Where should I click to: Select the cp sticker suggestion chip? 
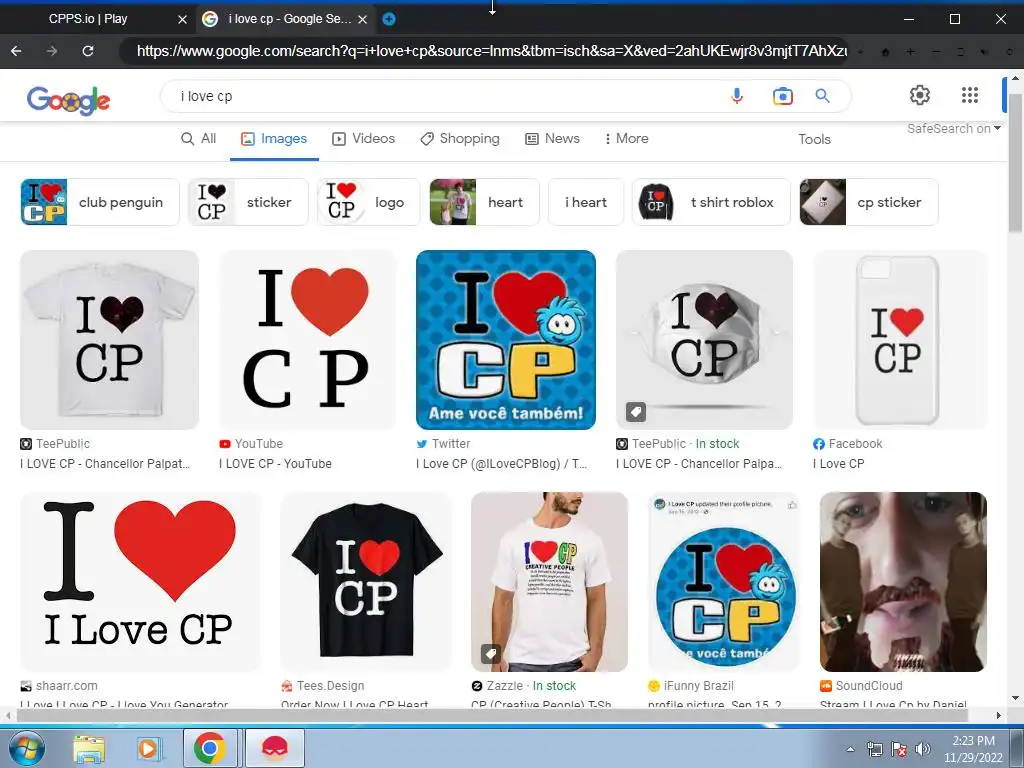(869, 202)
